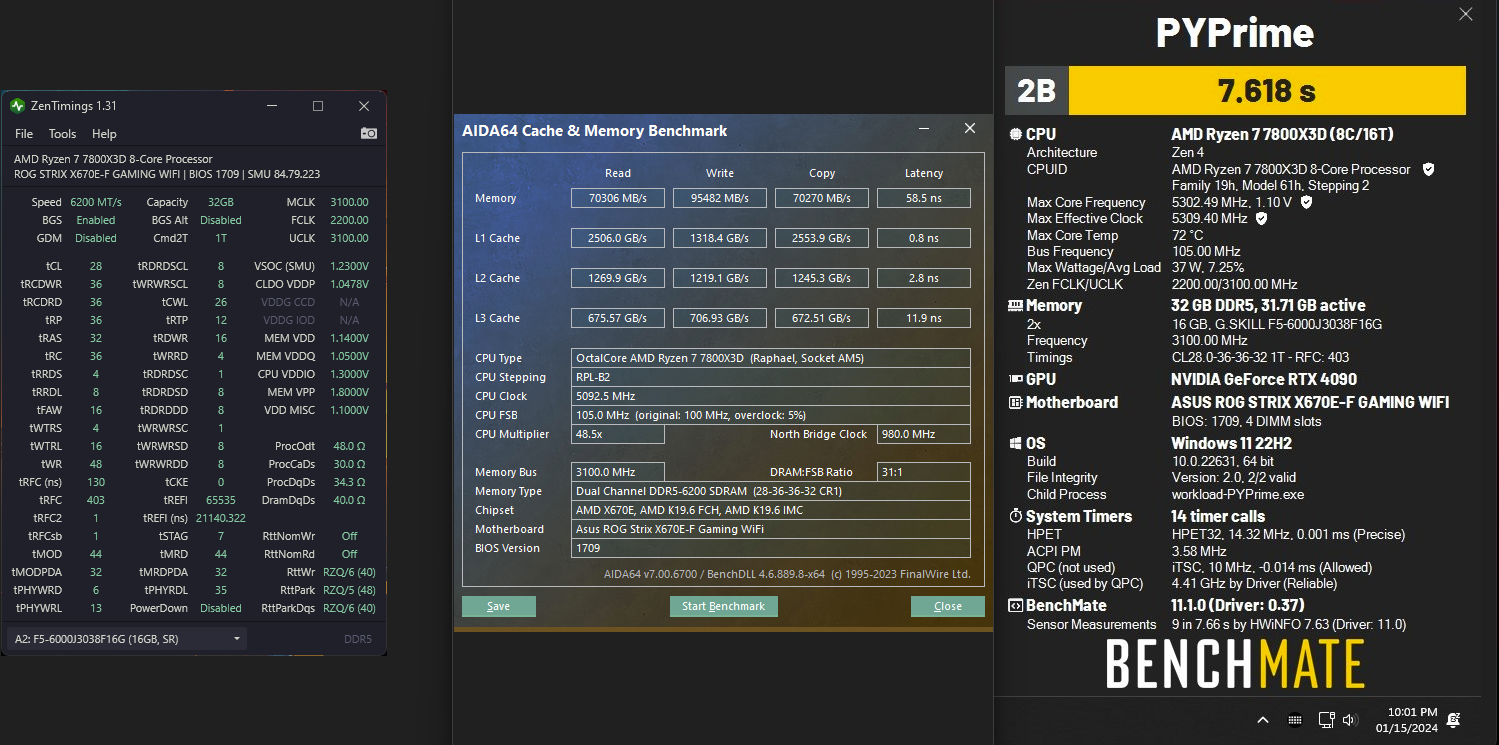The height and width of the screenshot is (745, 1499).
Task: Click the Close button in AIDA64
Action: pos(947,606)
